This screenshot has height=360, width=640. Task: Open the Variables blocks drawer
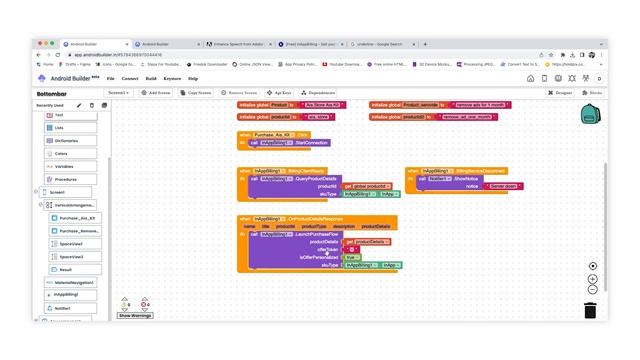point(71,167)
